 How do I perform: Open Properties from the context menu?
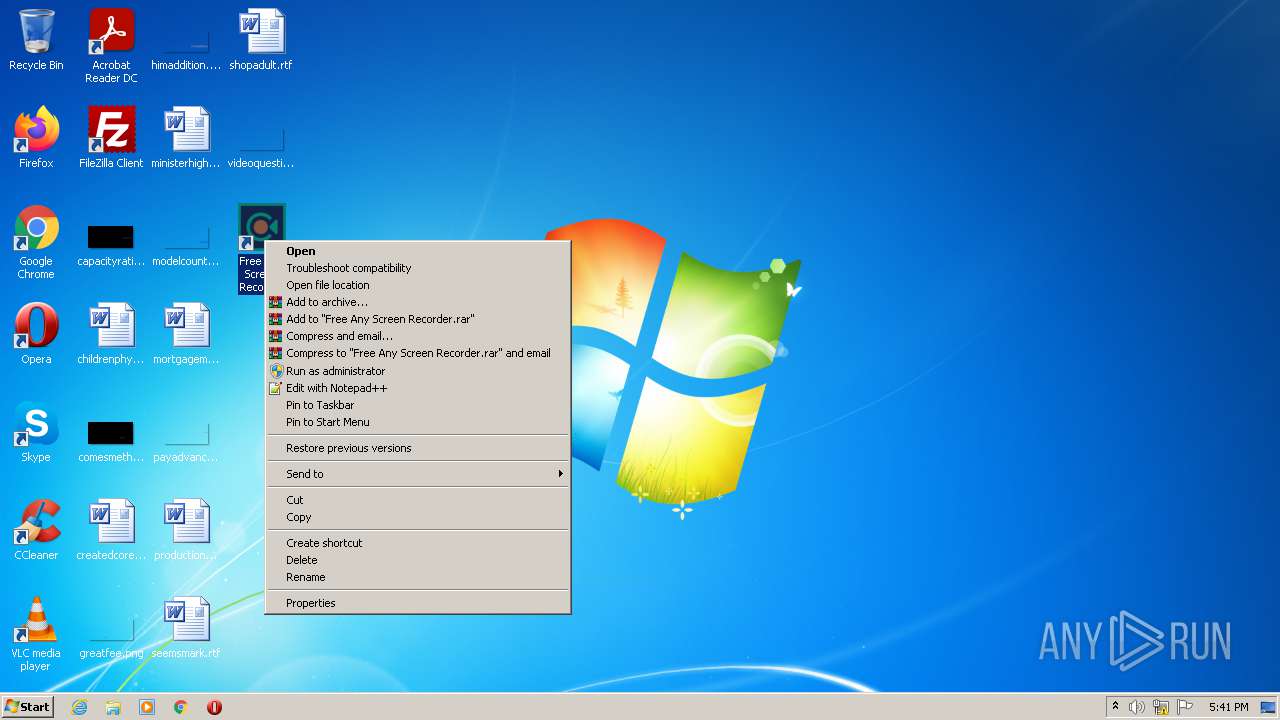pyautogui.click(x=418, y=603)
